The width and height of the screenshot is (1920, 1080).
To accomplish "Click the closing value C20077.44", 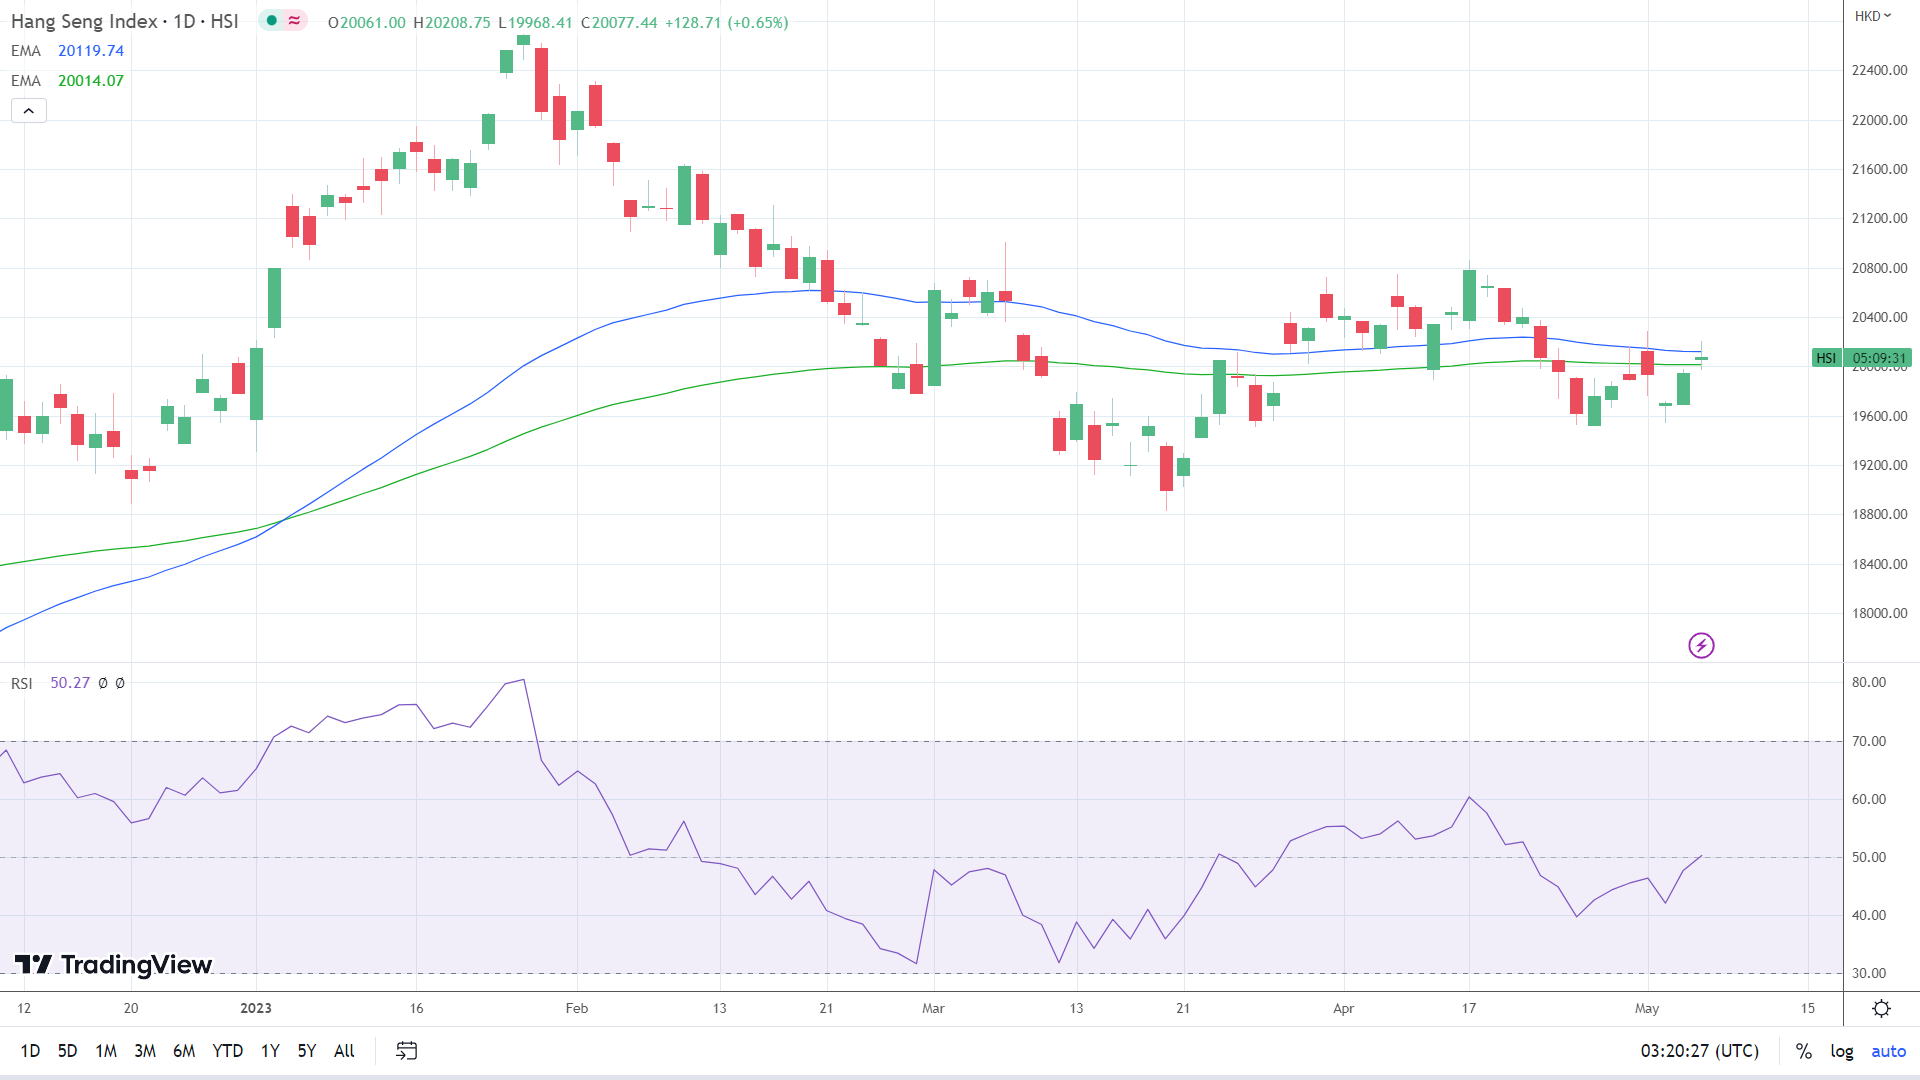I will point(619,22).
